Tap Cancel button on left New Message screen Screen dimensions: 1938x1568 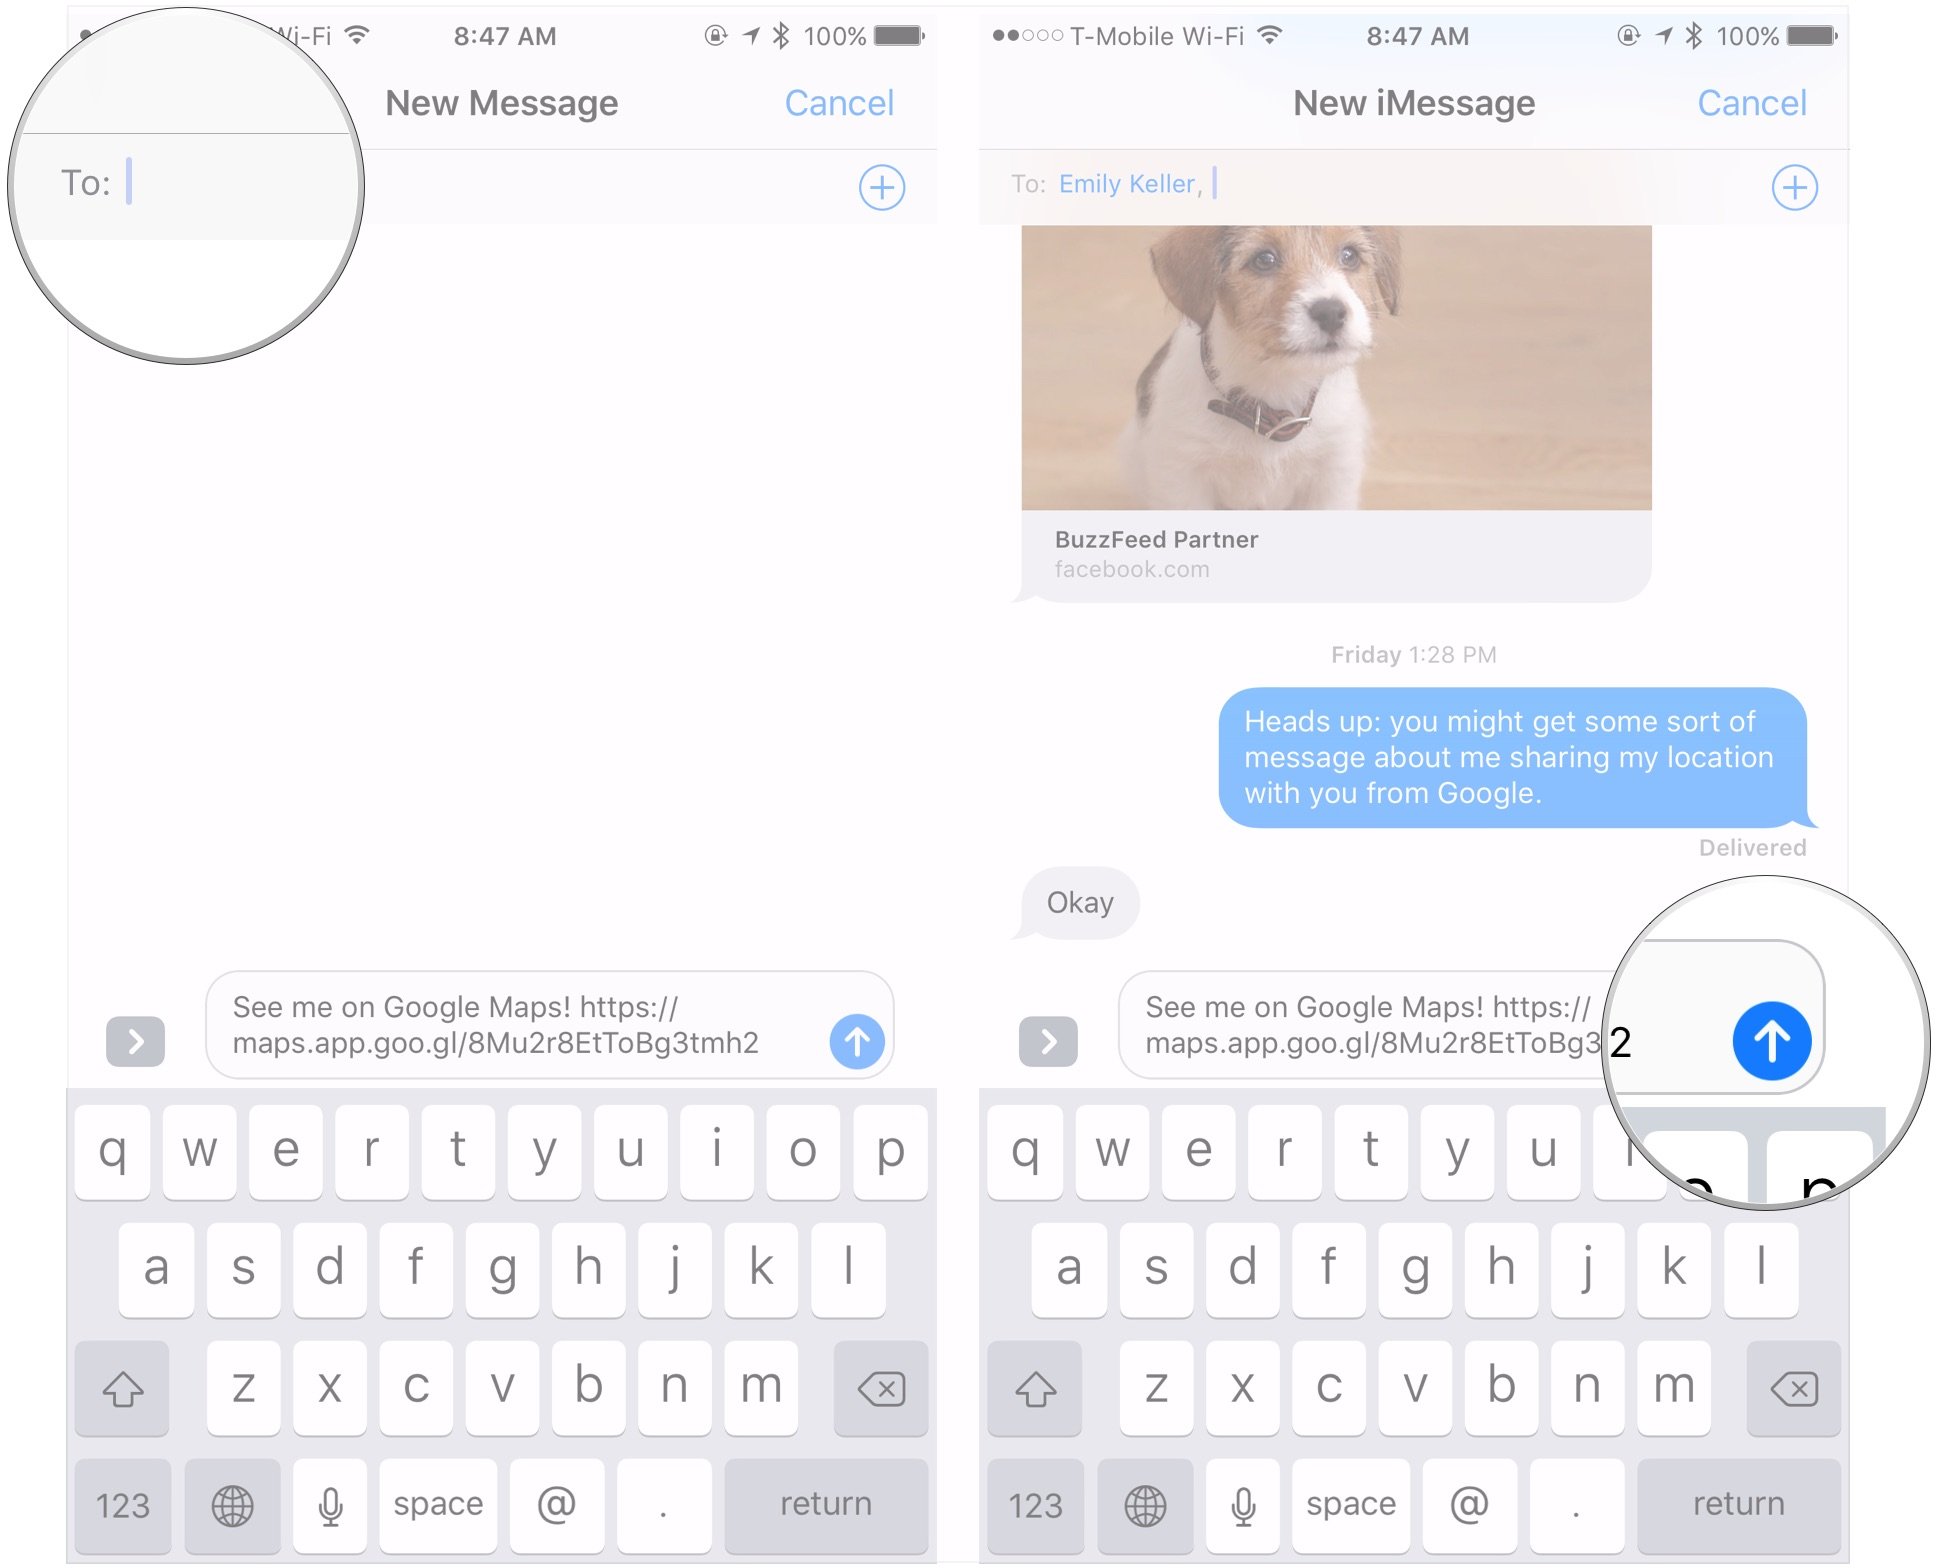[x=843, y=102]
